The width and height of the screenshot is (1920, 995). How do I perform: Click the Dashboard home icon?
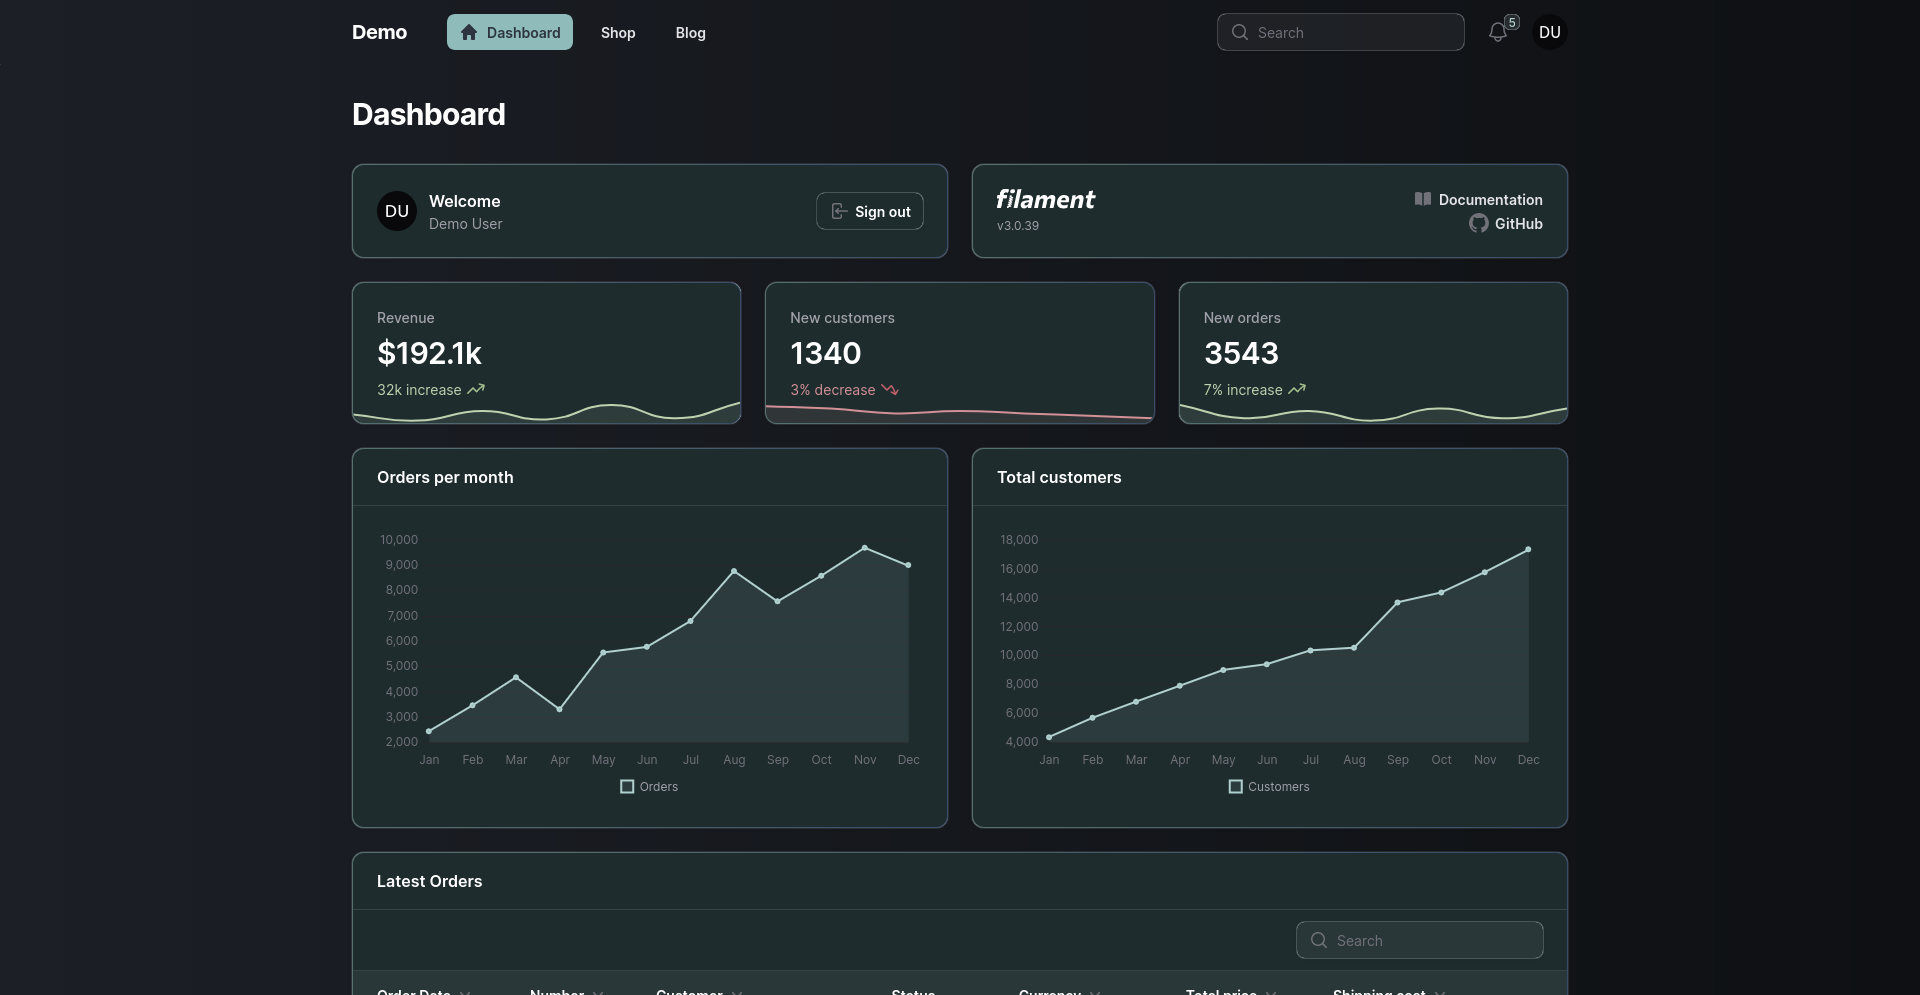point(469,33)
